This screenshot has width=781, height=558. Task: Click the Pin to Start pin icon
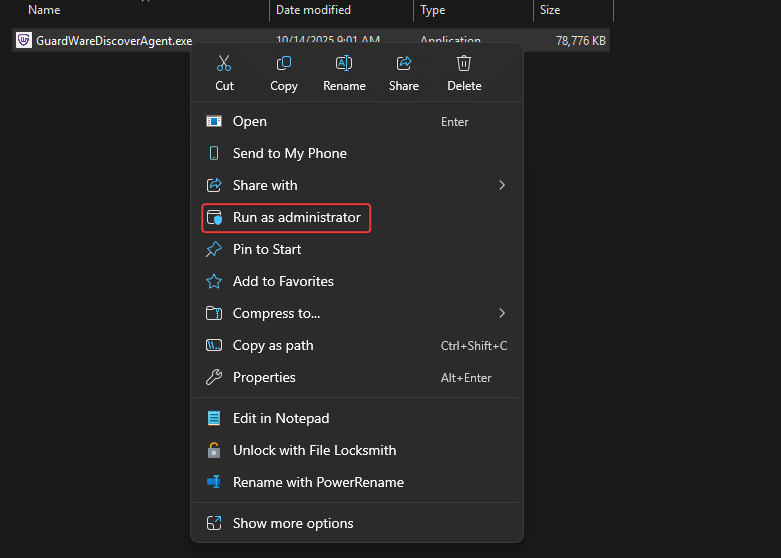[213, 249]
